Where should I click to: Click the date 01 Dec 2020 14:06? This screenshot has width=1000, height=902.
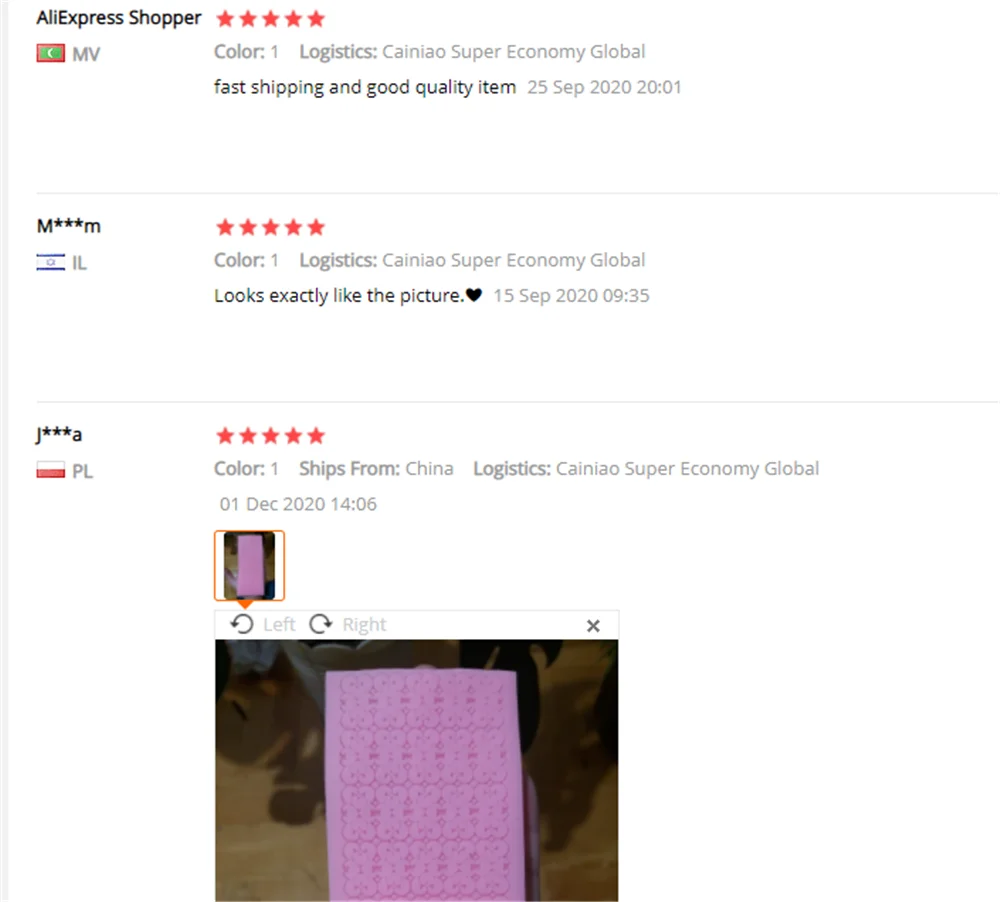(x=298, y=504)
